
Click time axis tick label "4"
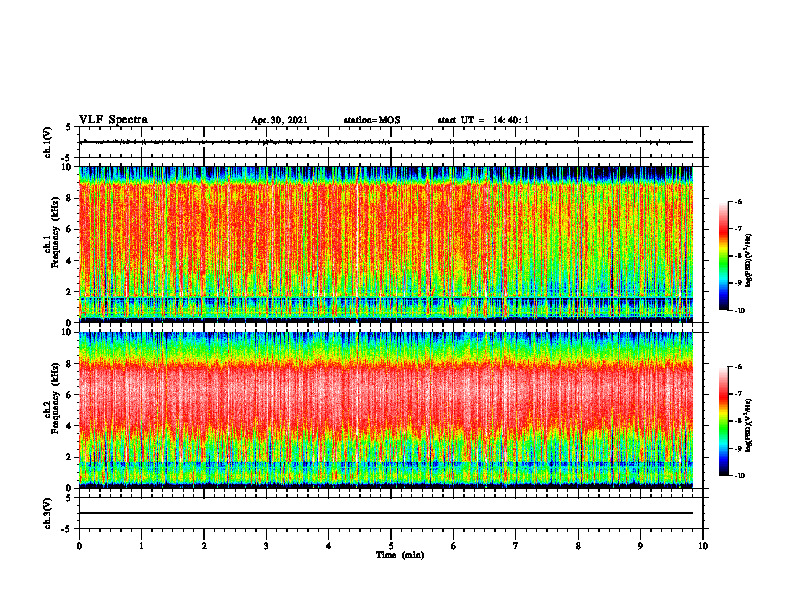pyautogui.click(x=329, y=546)
